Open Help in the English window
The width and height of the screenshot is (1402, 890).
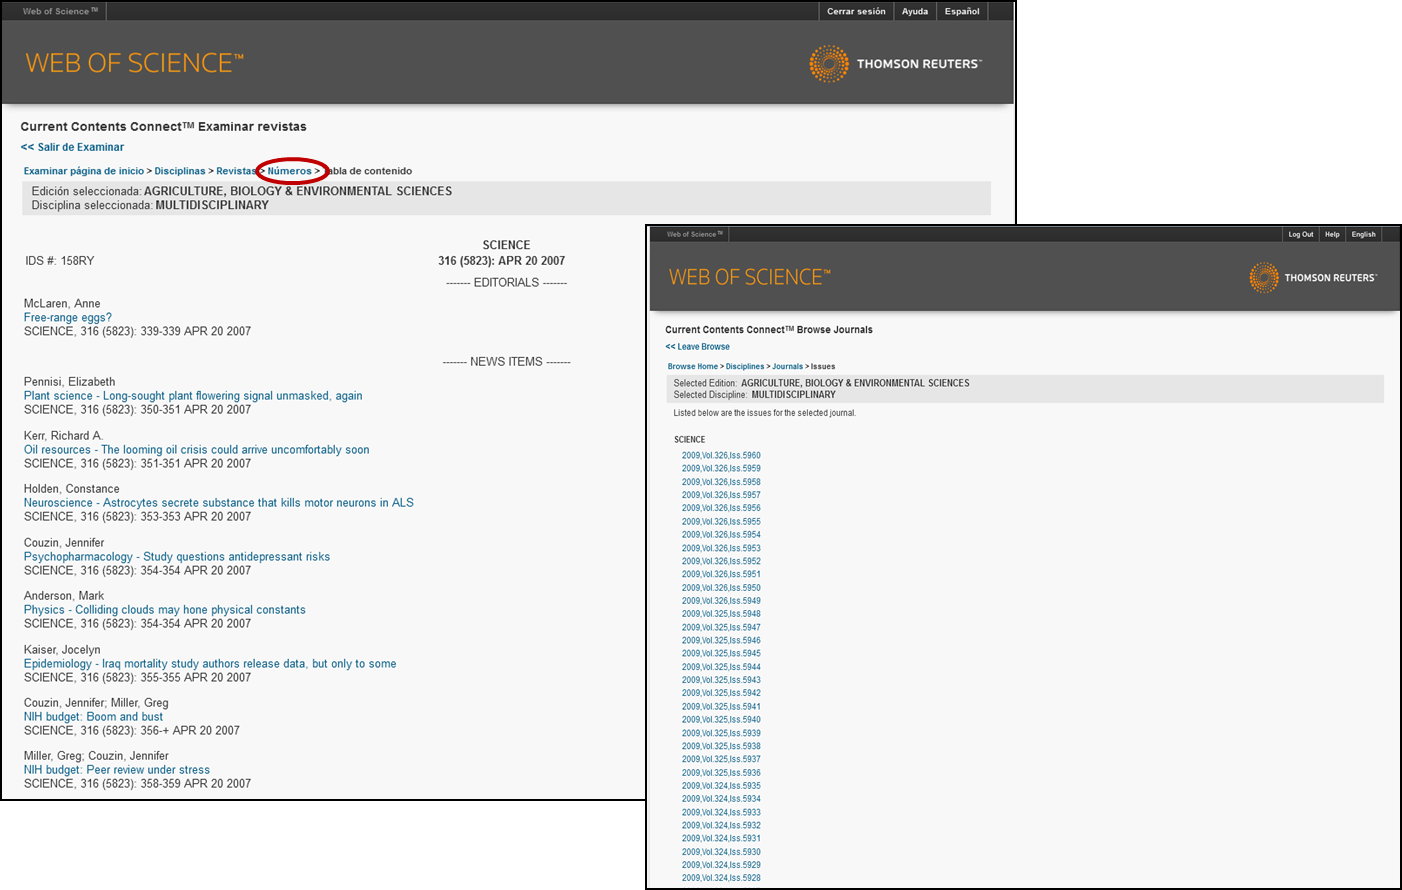point(1332,234)
